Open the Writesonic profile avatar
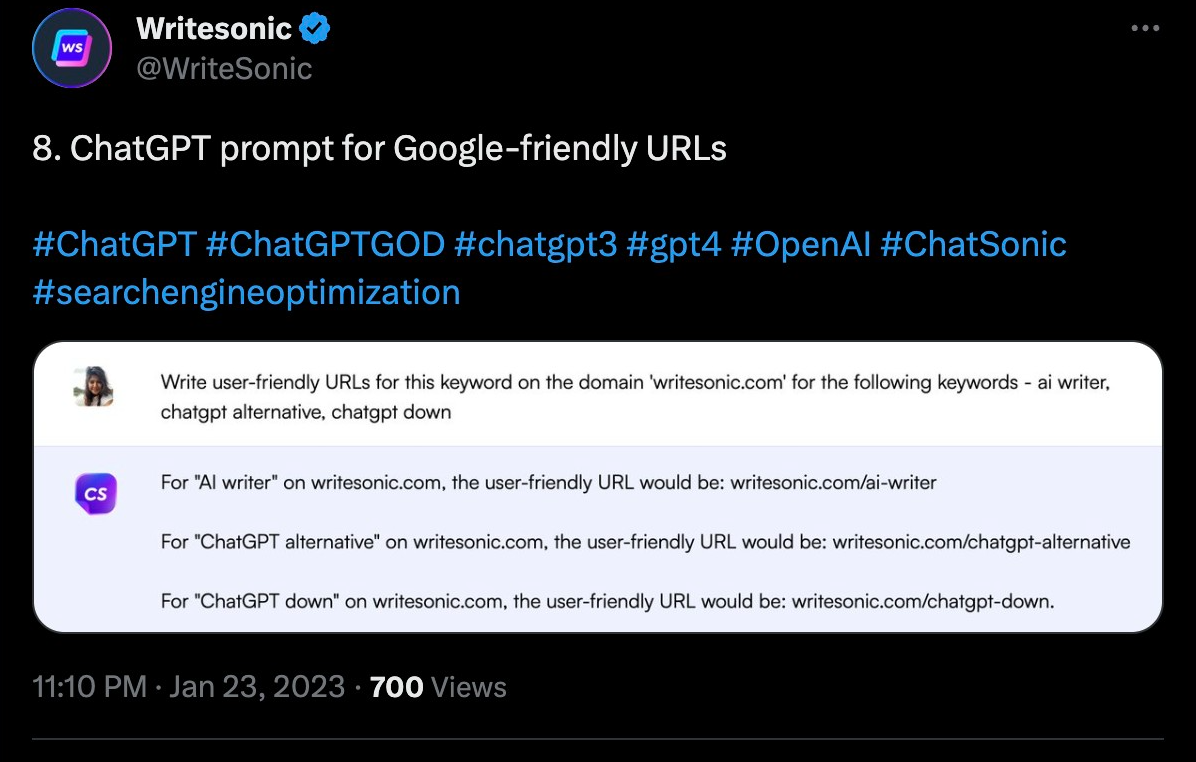The height and width of the screenshot is (762, 1196). click(71, 48)
